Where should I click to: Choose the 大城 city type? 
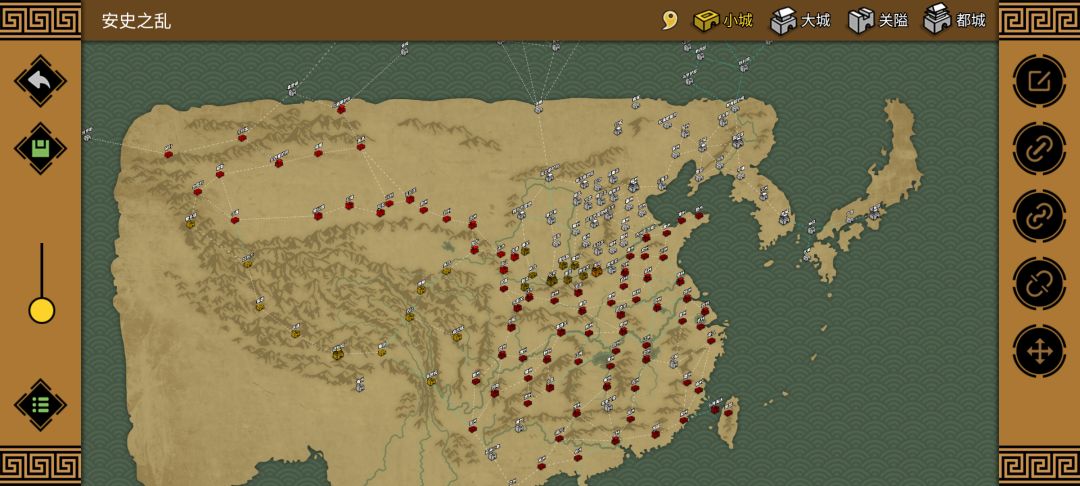[800, 20]
